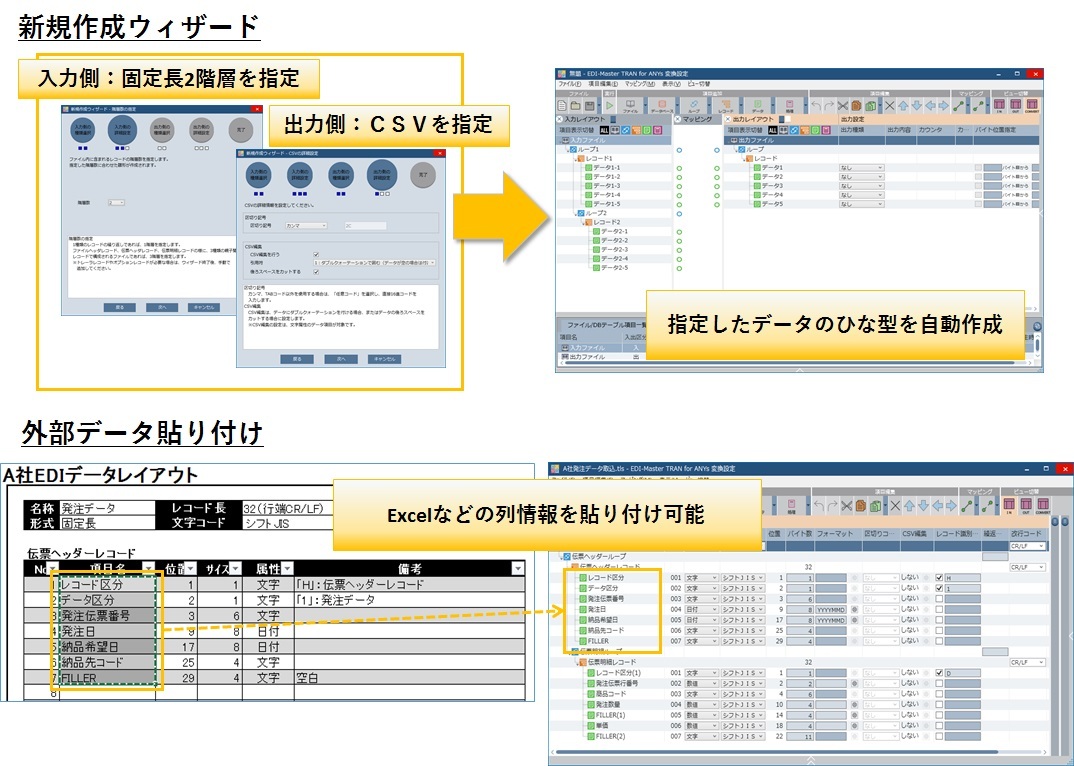This screenshot has height=766, width=1074.
Task: Select データ1-3 in the input layout tree
Action: [607, 185]
